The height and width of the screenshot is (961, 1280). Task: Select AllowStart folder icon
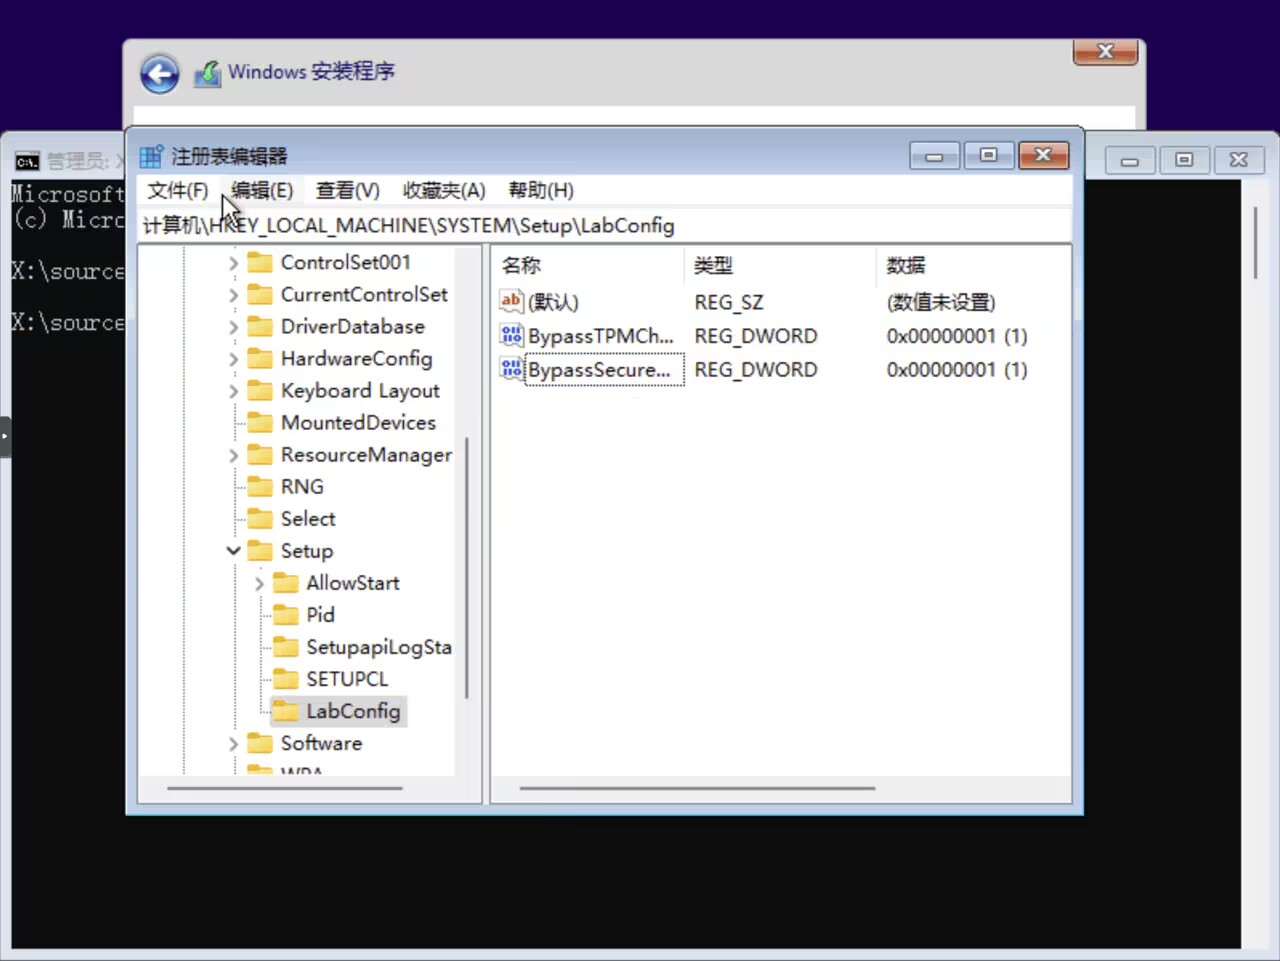point(286,582)
